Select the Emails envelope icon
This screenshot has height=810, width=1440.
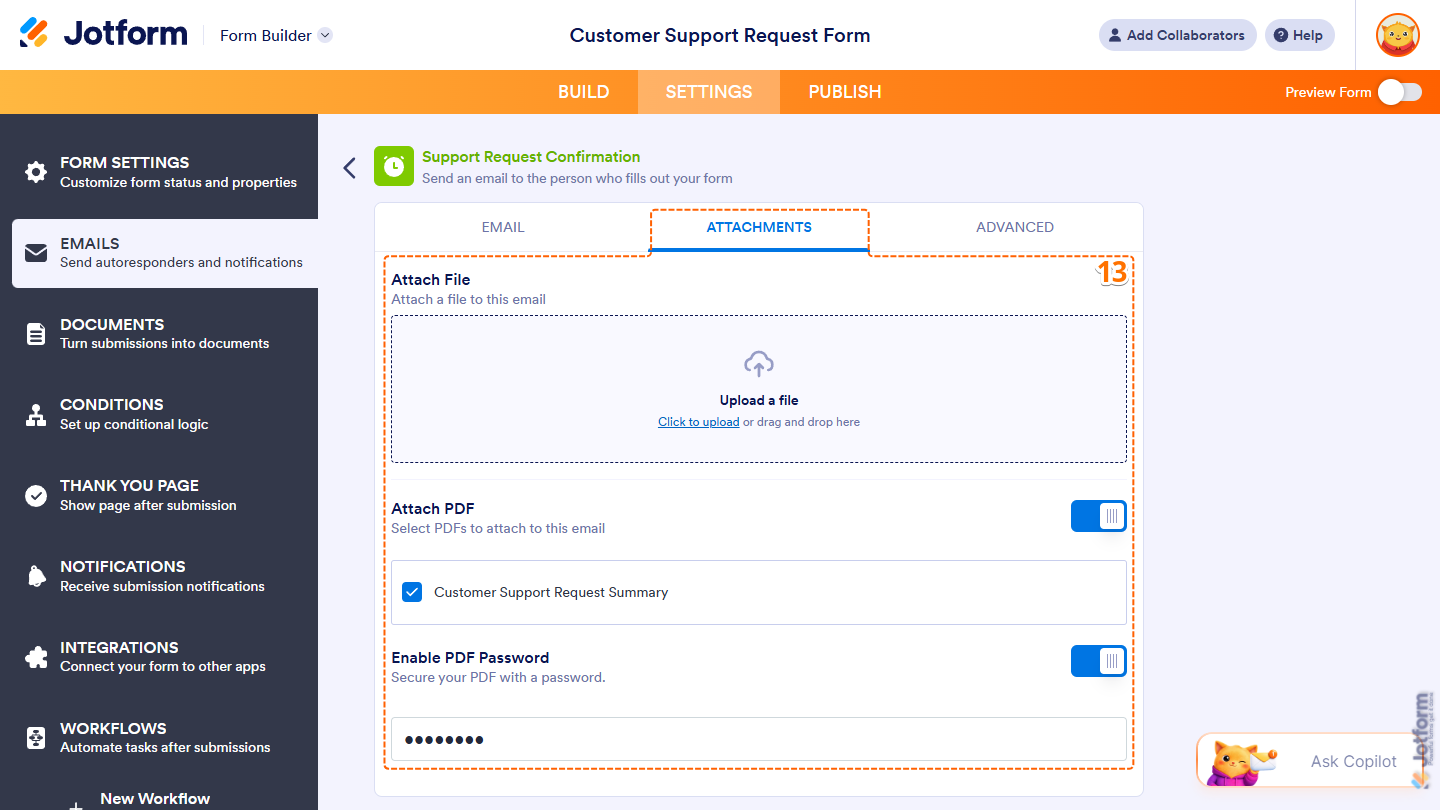(x=36, y=253)
